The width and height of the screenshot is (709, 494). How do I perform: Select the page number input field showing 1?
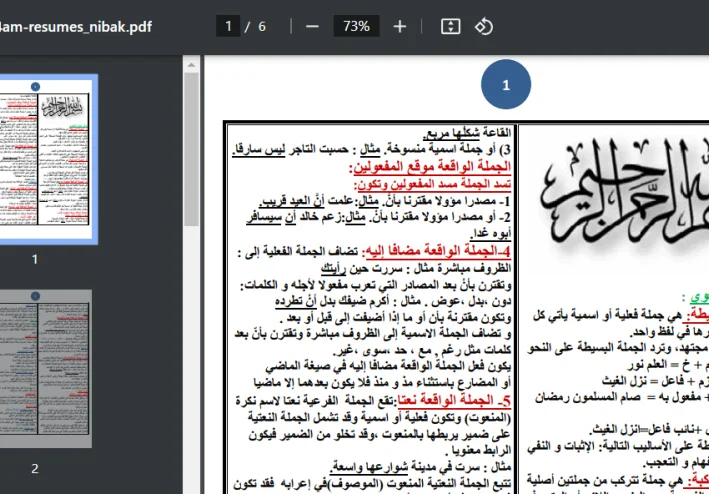[228, 26]
